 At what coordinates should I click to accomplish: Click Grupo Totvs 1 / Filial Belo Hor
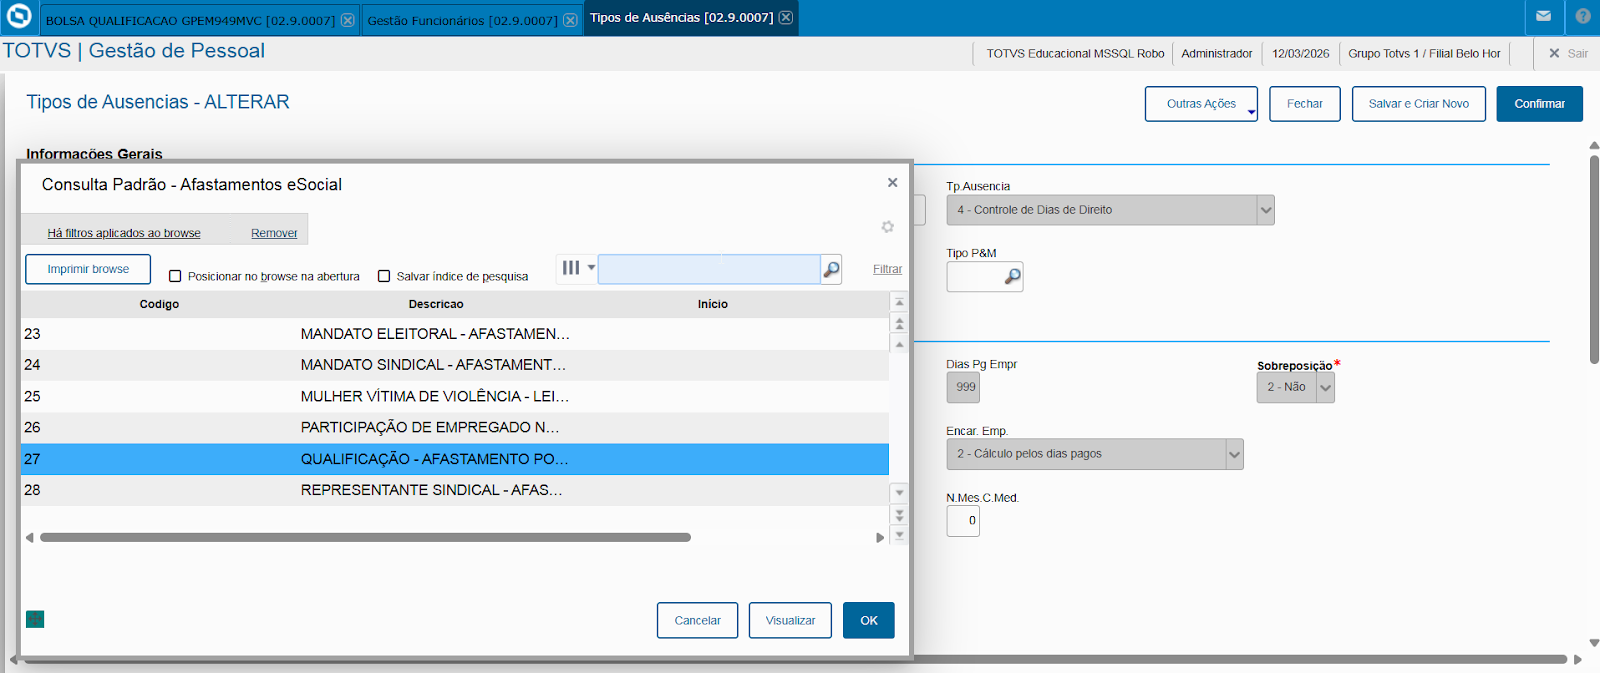pos(1424,54)
